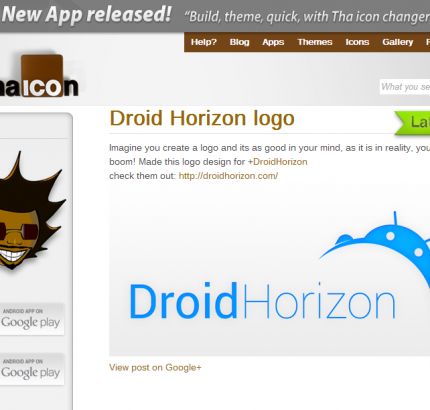Viewport: 430px width, 410px height.
Task: Focus the search input field
Action: point(405,87)
